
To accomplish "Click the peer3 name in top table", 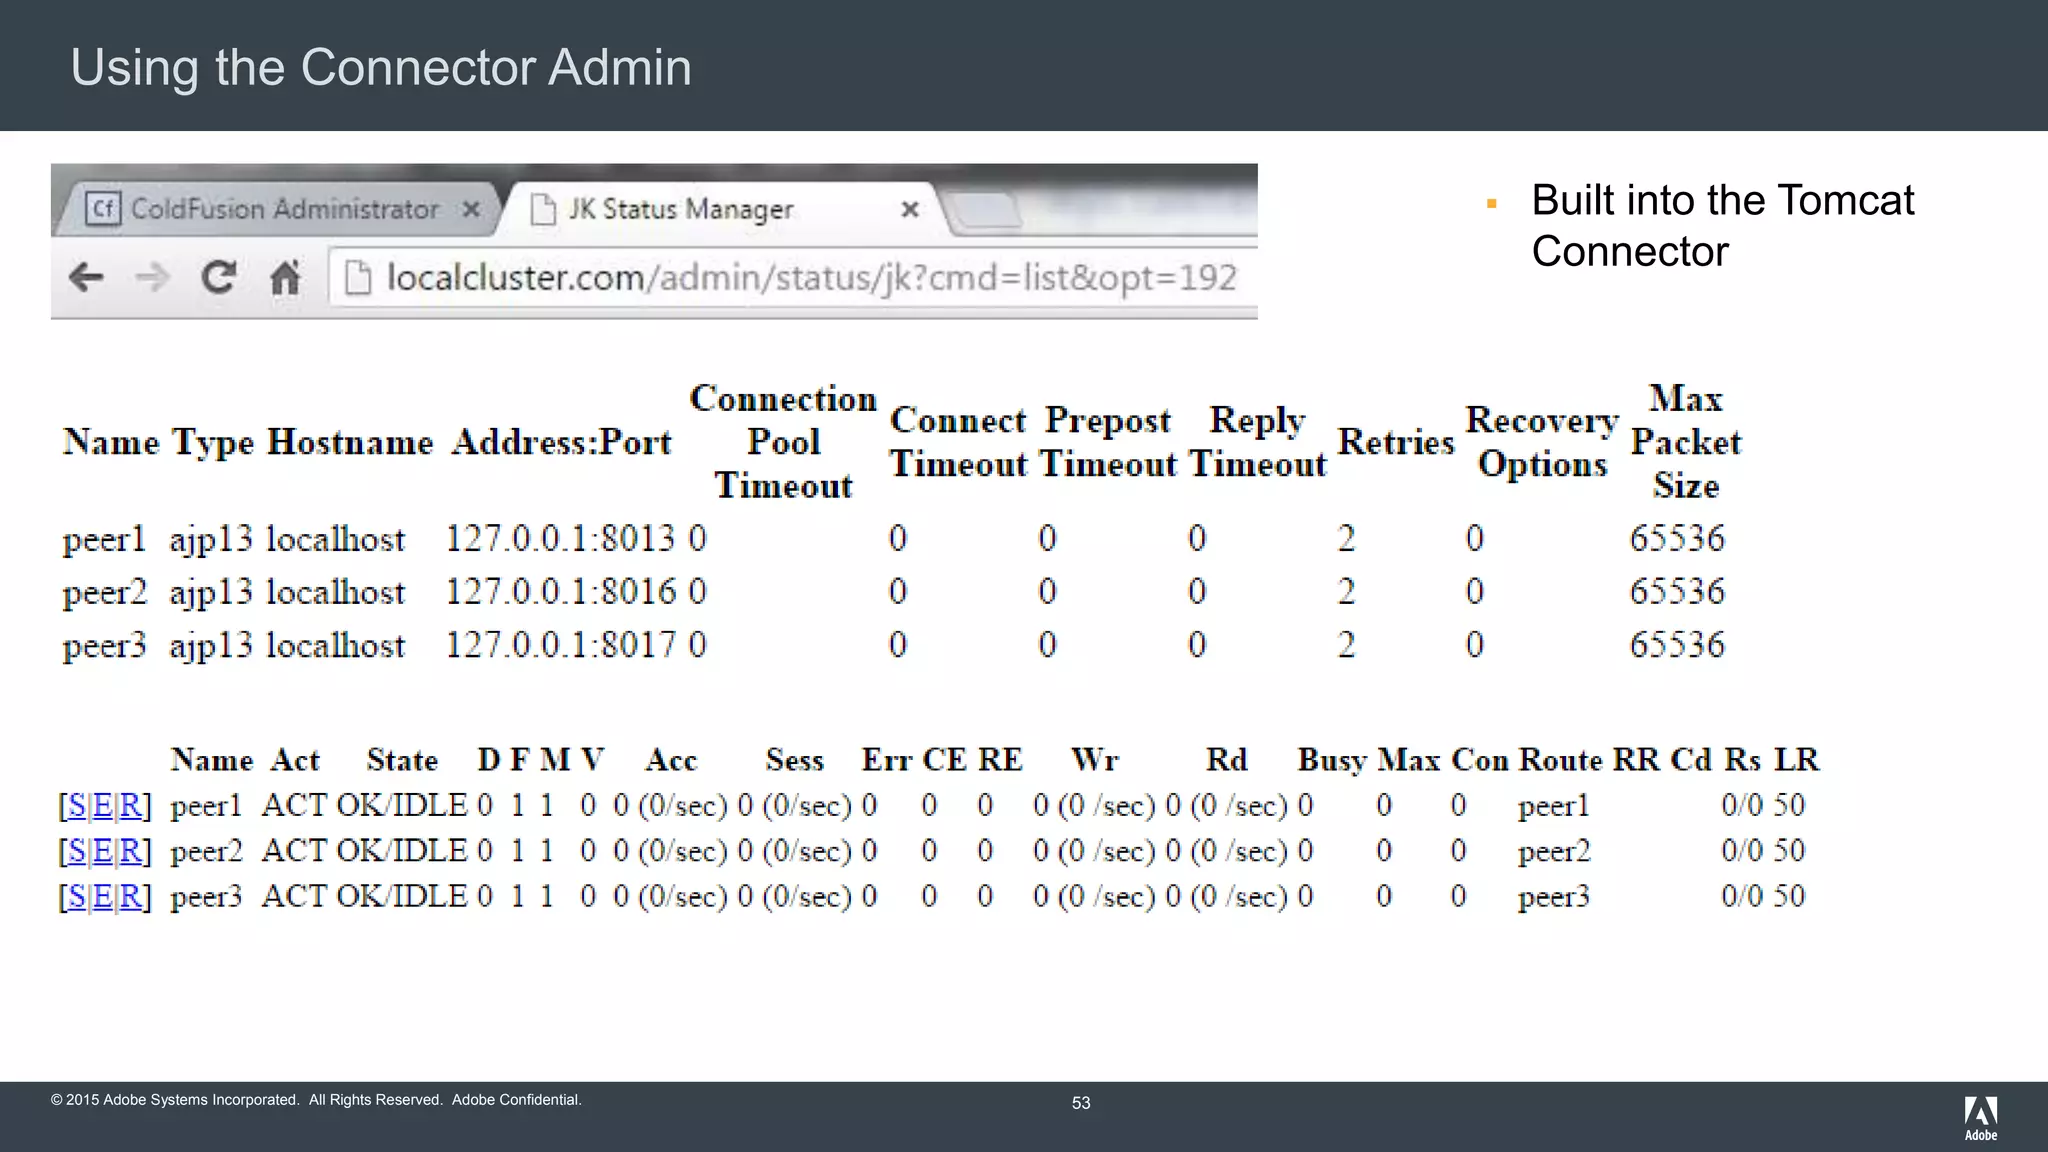I will pyautogui.click(x=104, y=646).
